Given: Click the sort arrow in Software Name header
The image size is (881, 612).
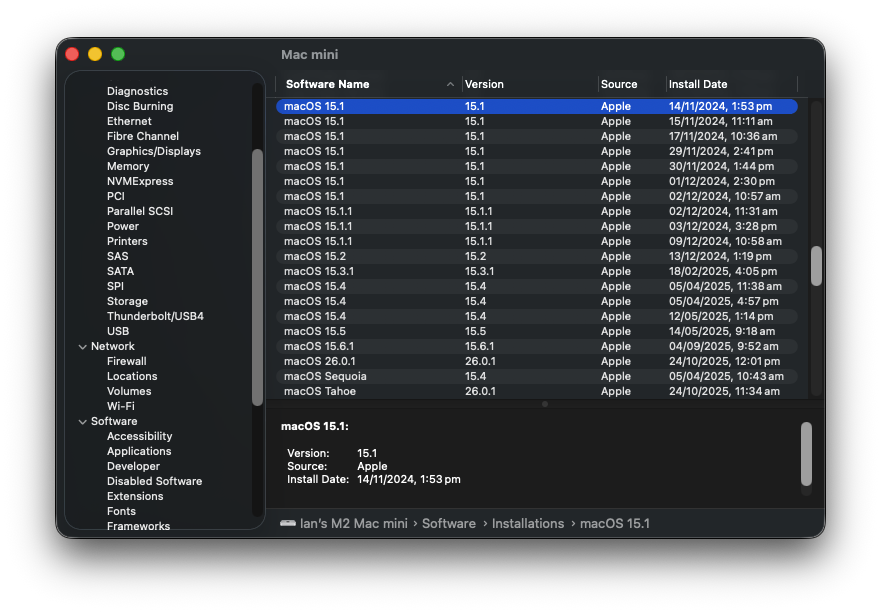Looking at the screenshot, I should tap(450, 85).
